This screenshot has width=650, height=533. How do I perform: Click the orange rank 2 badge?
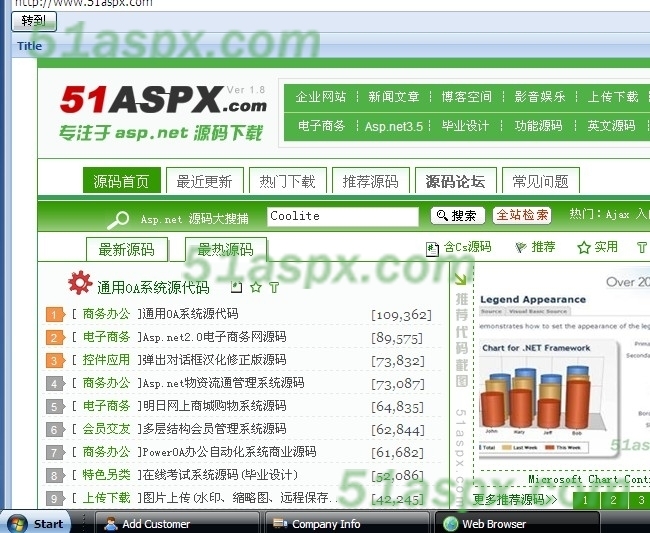point(55,338)
